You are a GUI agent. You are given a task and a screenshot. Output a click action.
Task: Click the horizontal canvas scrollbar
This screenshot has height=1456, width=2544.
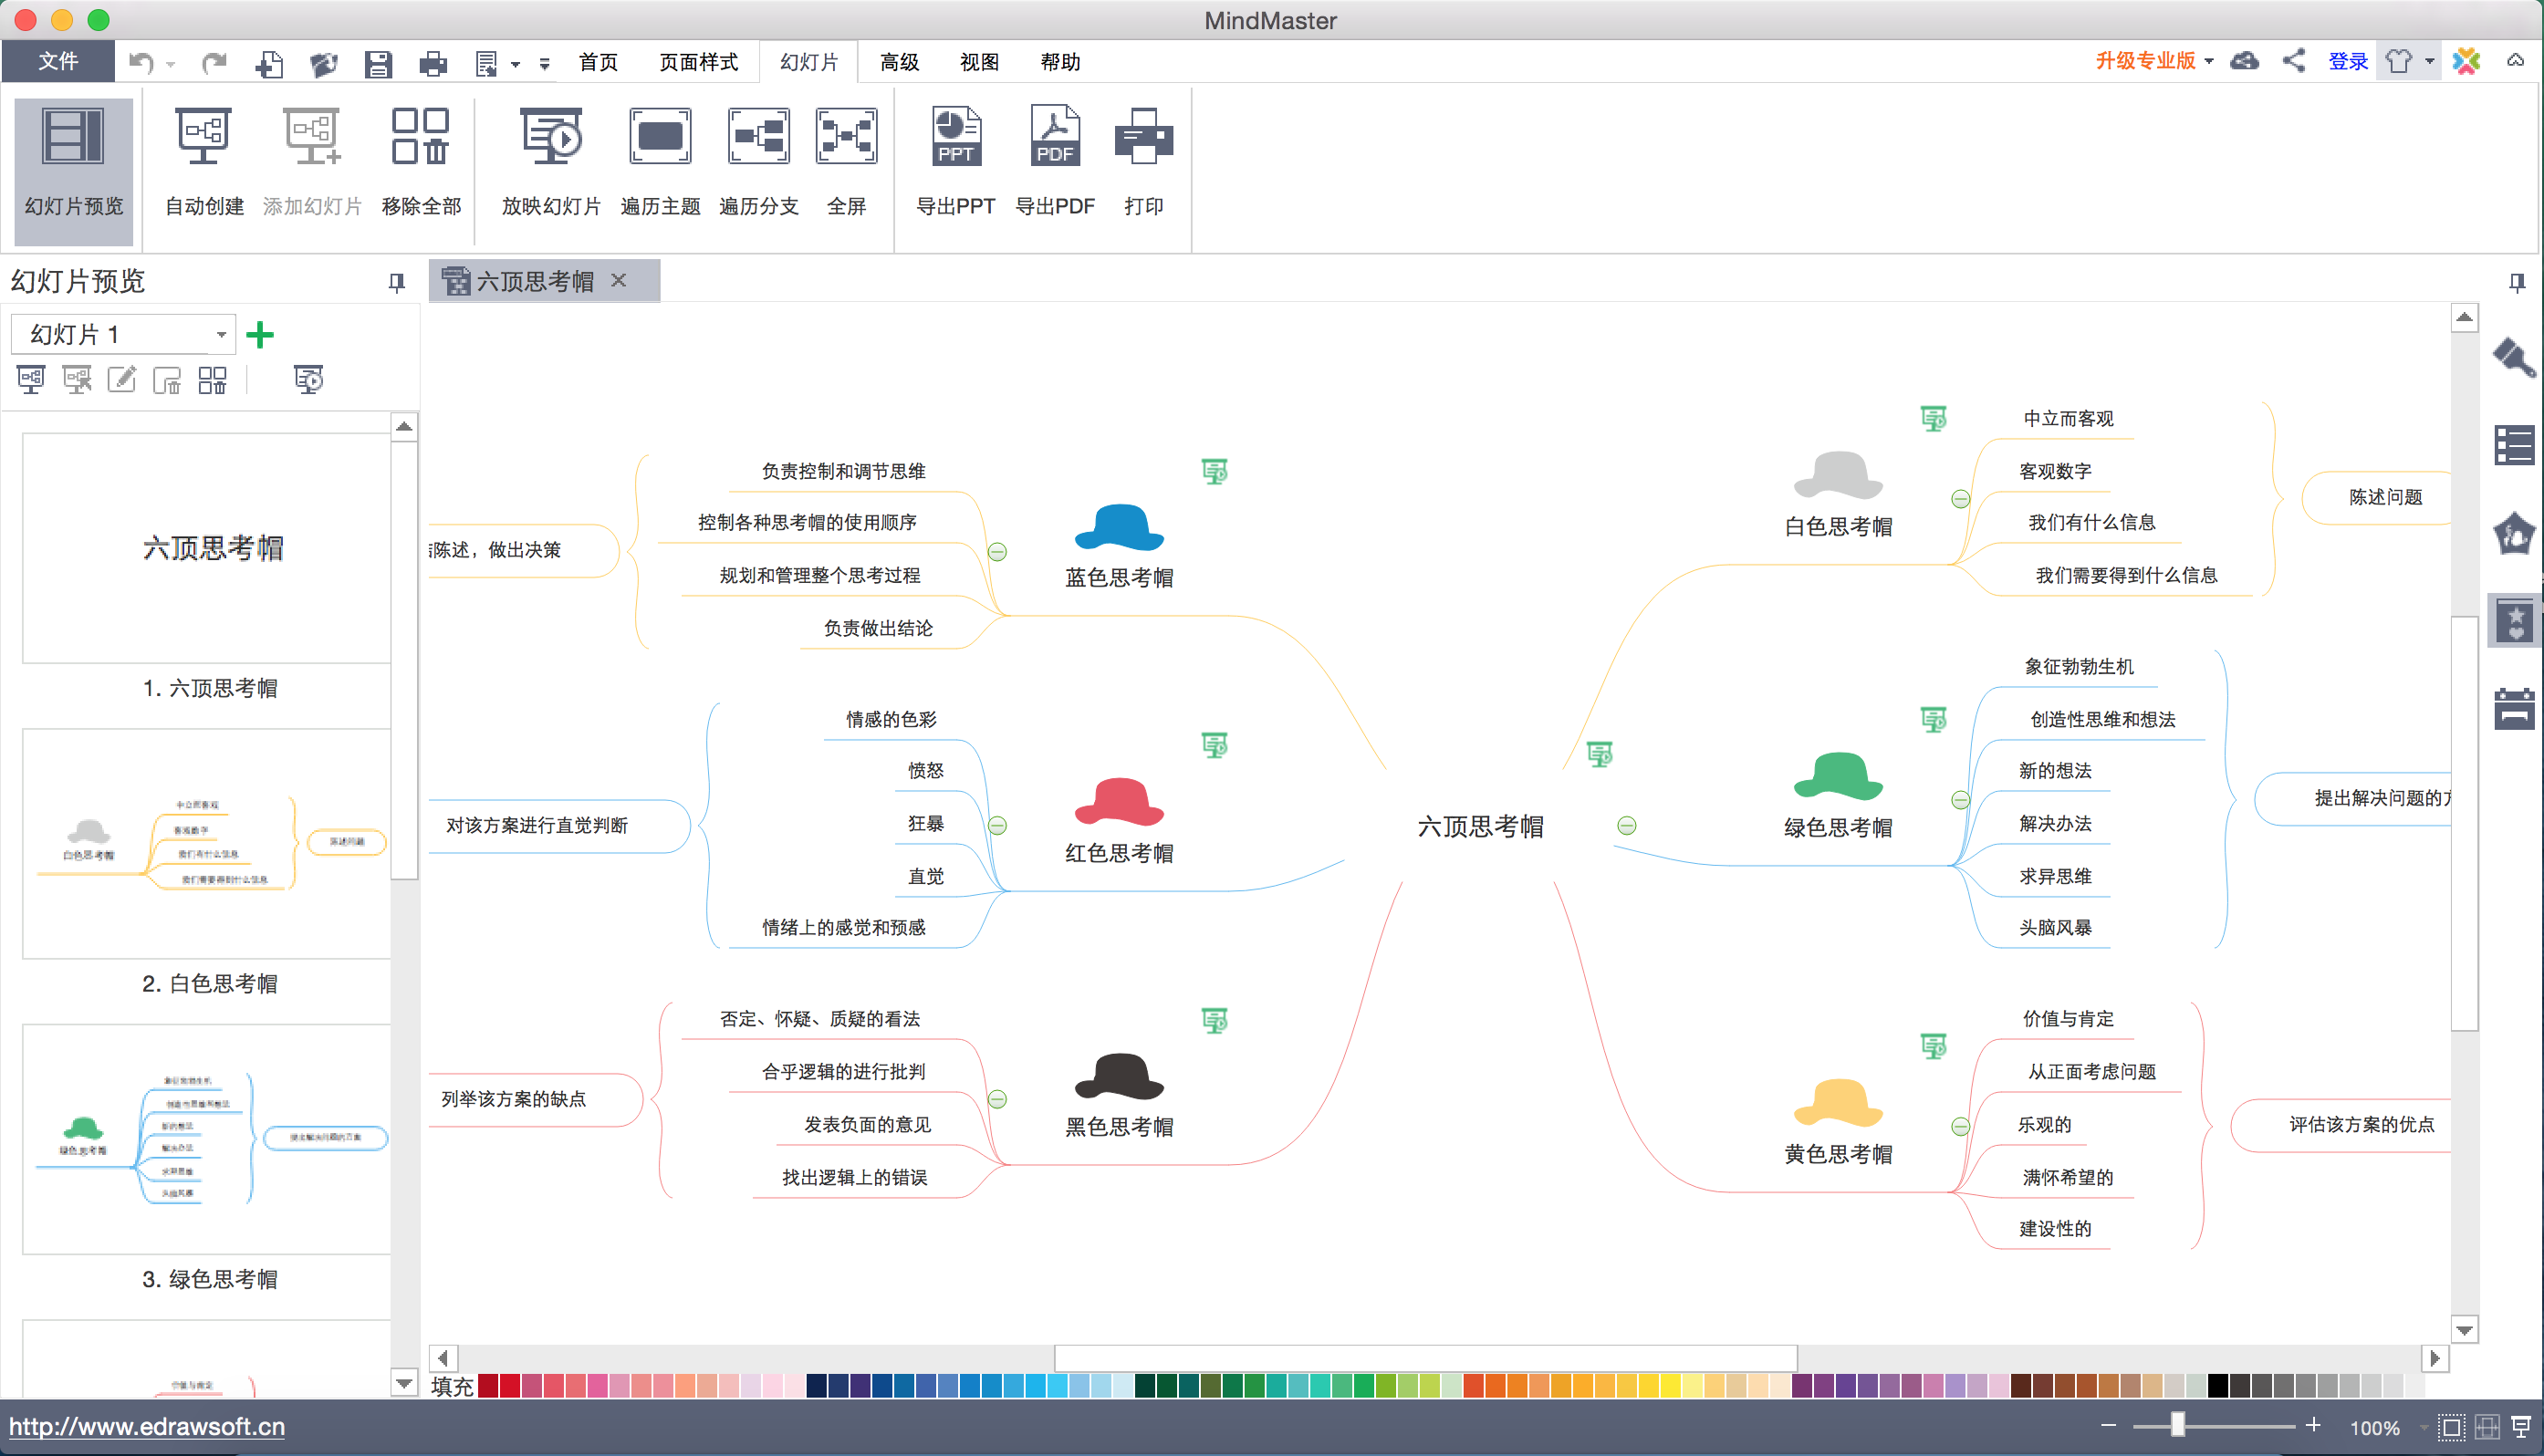[1425, 1357]
